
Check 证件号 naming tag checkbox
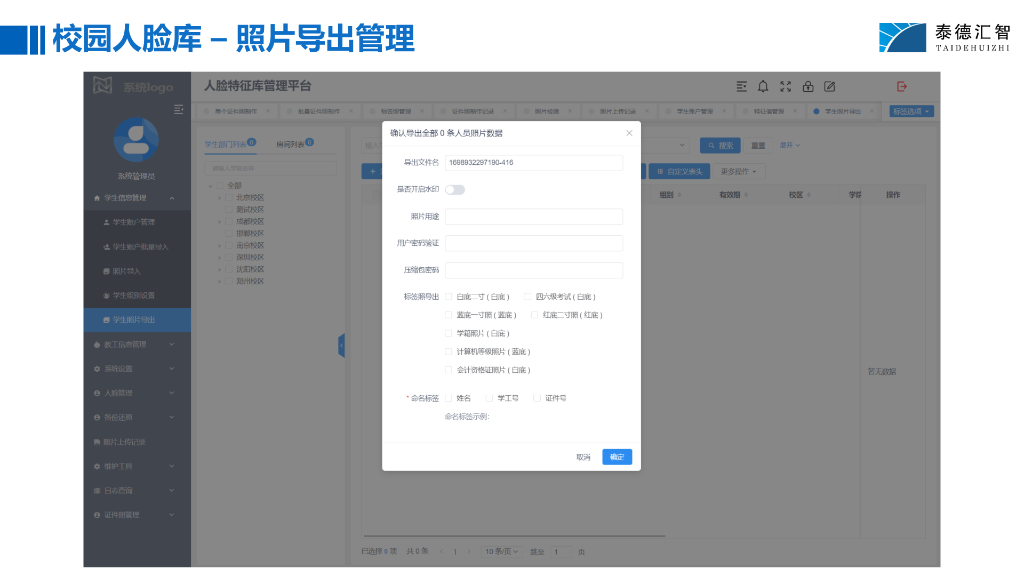pos(537,398)
